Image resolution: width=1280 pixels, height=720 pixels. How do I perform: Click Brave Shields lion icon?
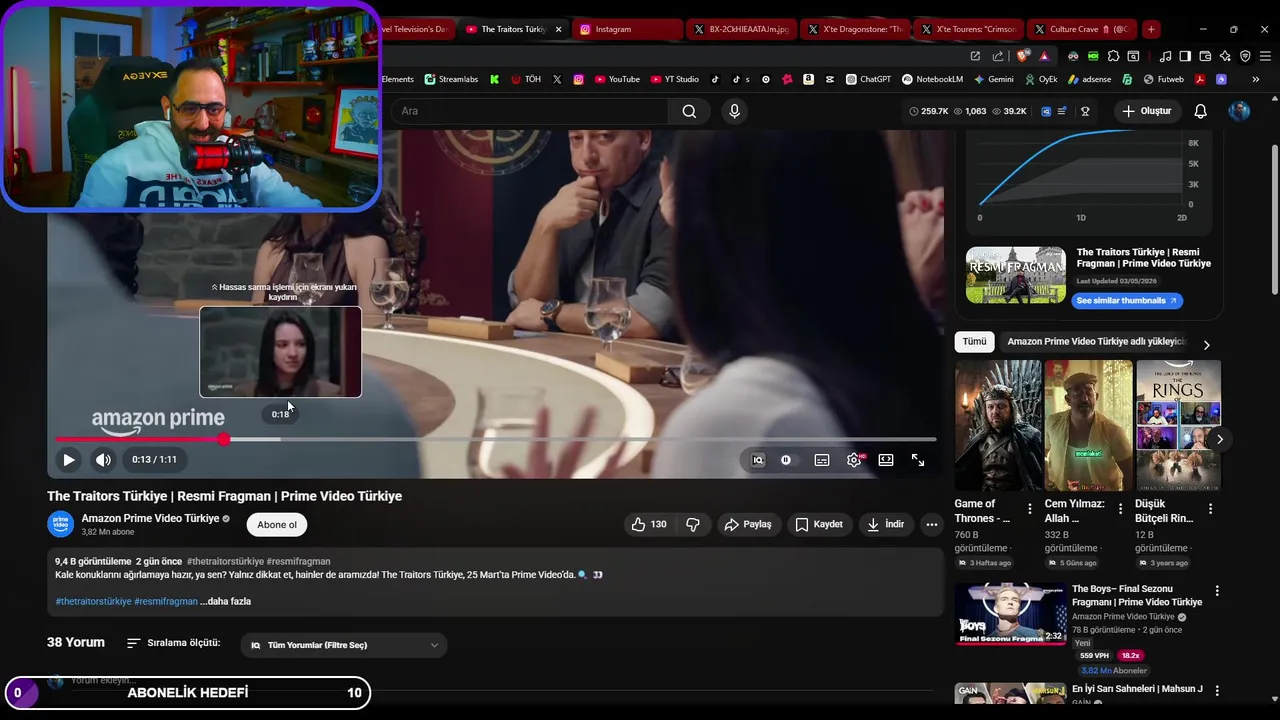1021,56
